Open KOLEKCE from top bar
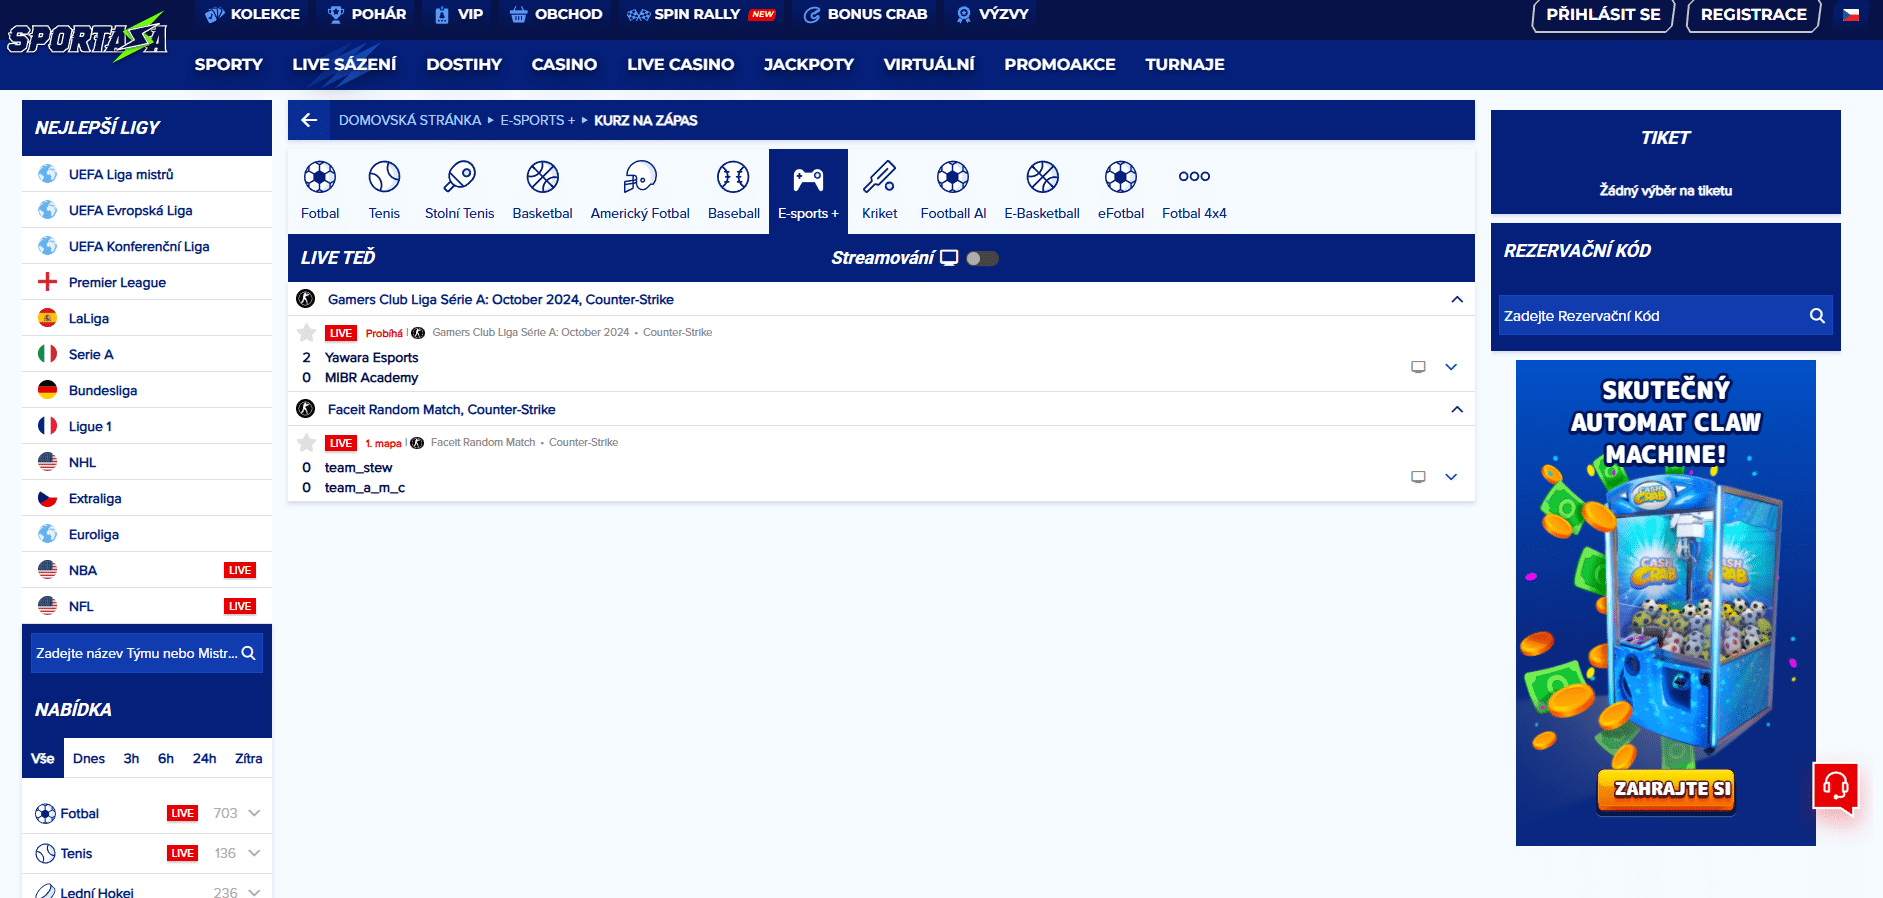The width and height of the screenshot is (1883, 898). (x=252, y=14)
